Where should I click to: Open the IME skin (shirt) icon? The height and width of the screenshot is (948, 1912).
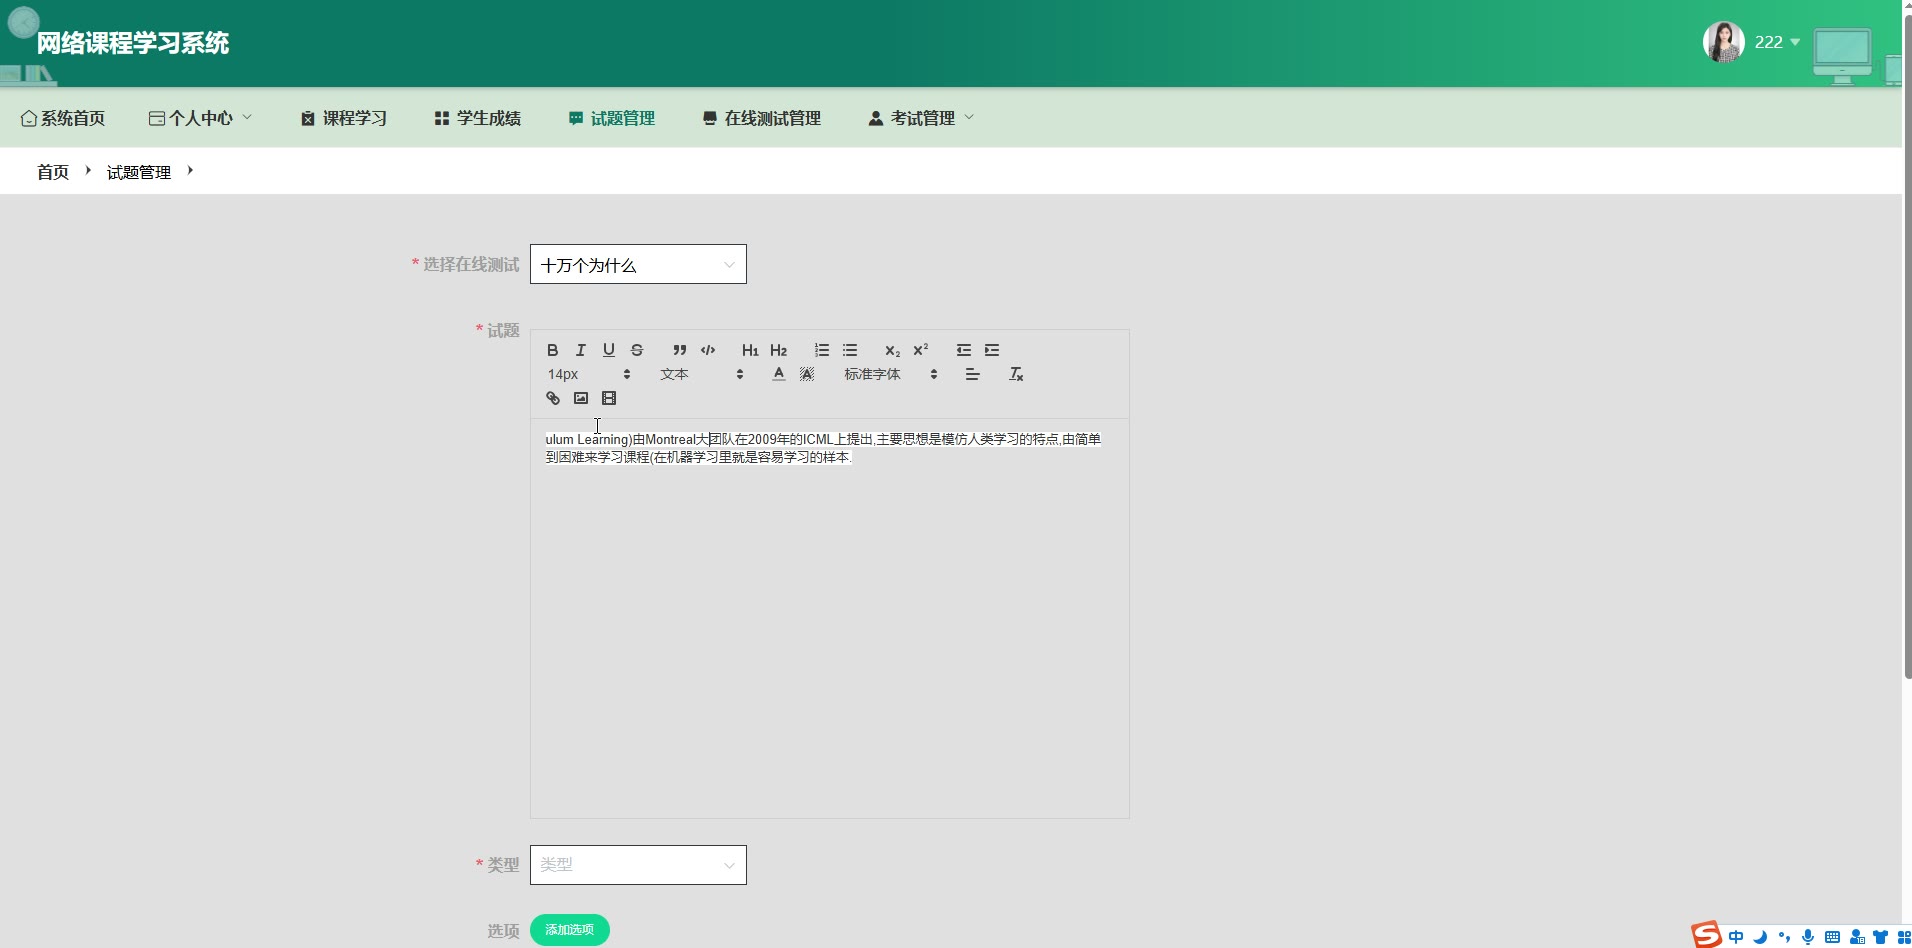coord(1881,937)
